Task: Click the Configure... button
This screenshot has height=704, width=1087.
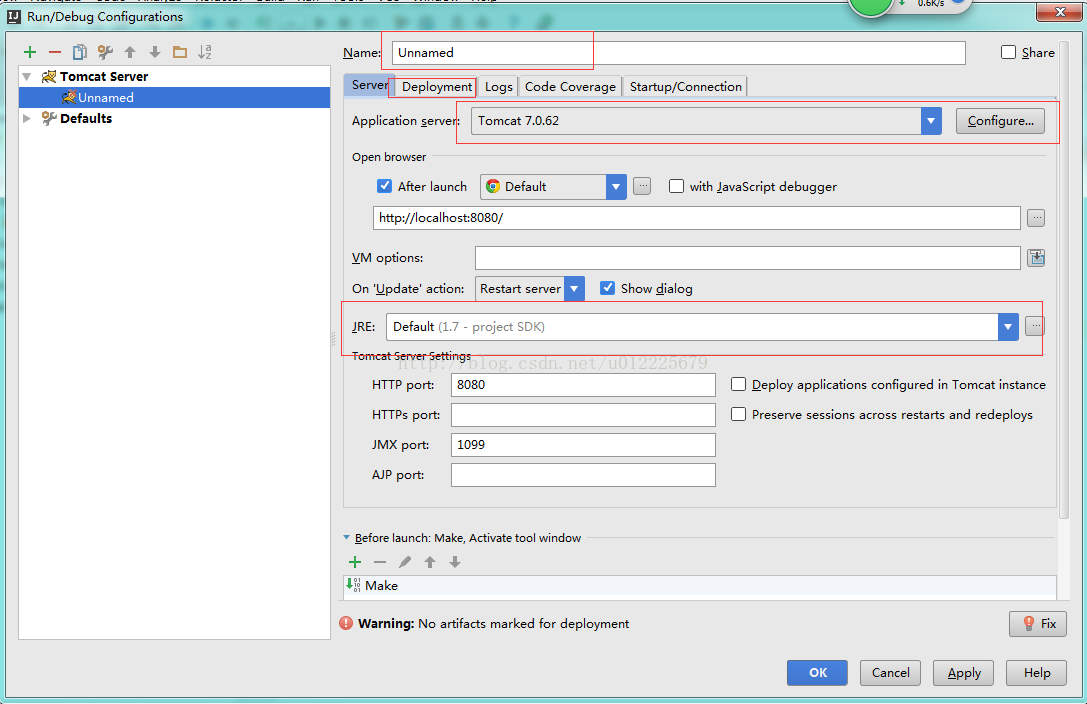Action: pos(1000,121)
